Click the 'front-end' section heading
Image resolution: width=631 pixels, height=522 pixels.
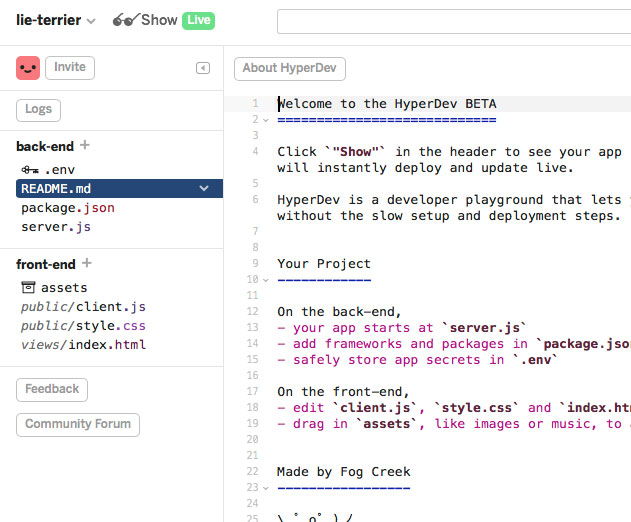pyautogui.click(x=46, y=264)
